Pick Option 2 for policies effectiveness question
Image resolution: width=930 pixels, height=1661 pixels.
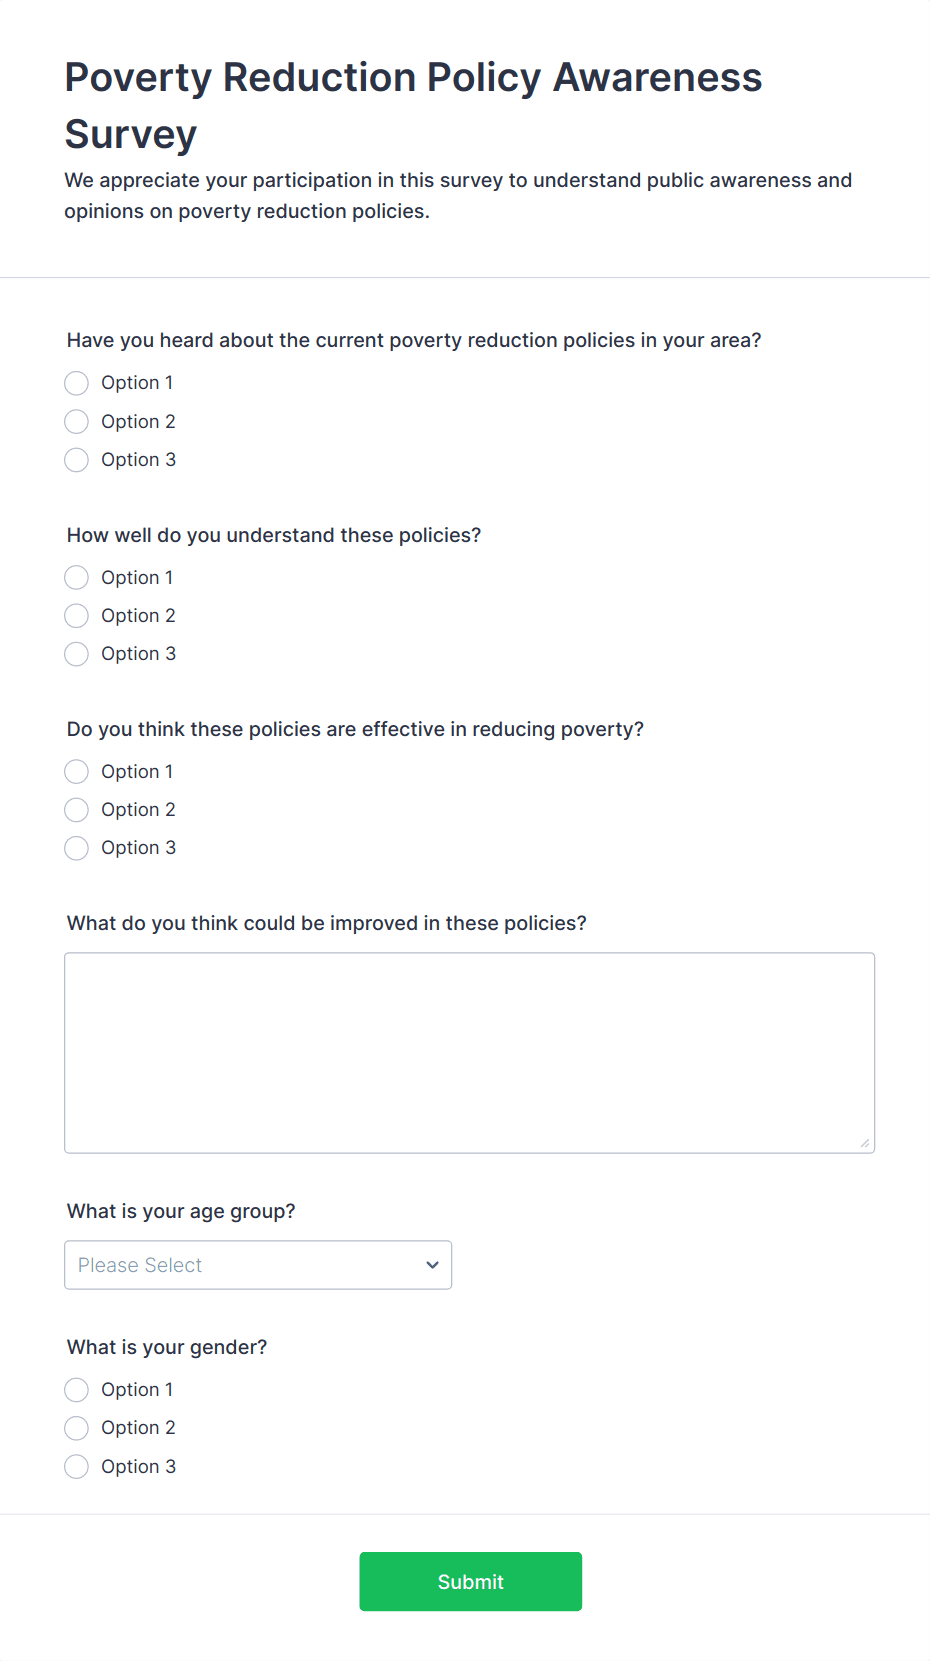pyautogui.click(x=77, y=810)
